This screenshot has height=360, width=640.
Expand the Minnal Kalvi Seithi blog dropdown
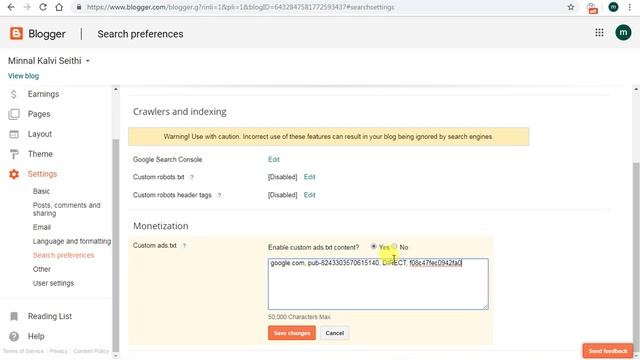tap(88, 61)
